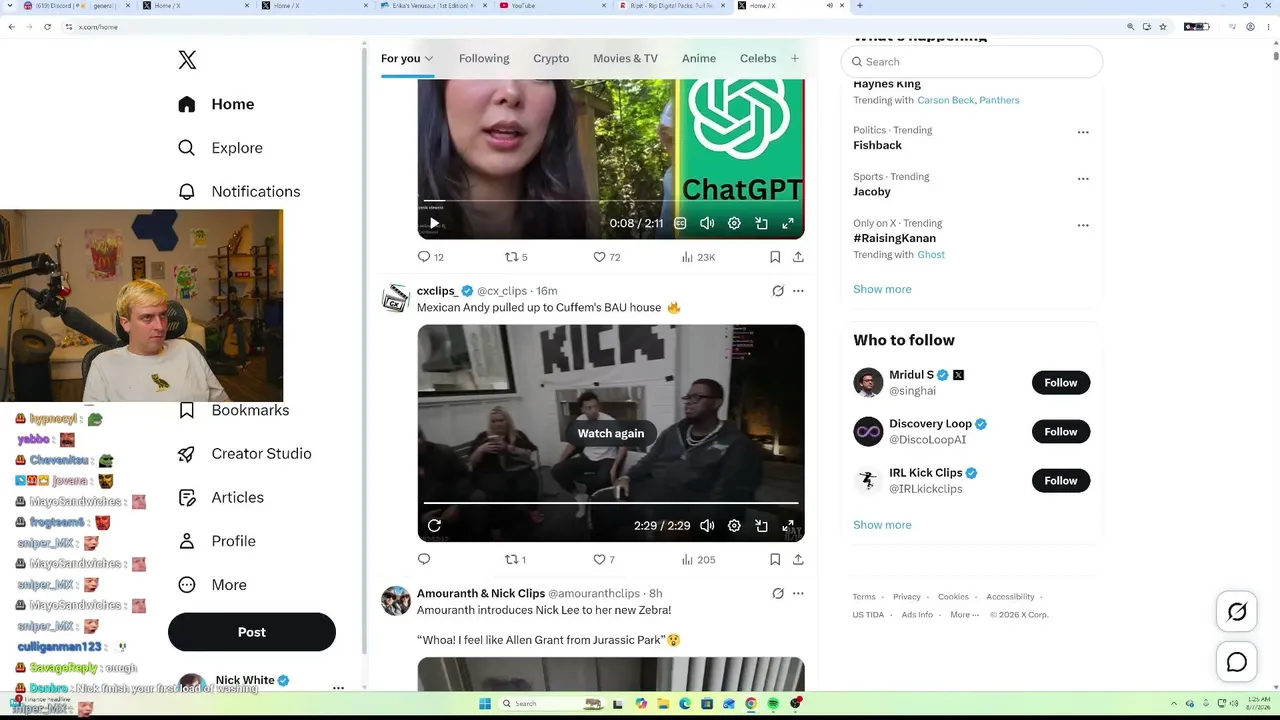Open more options for Jacoby trend
Screen dimensions: 1280x720
coord(1083,179)
